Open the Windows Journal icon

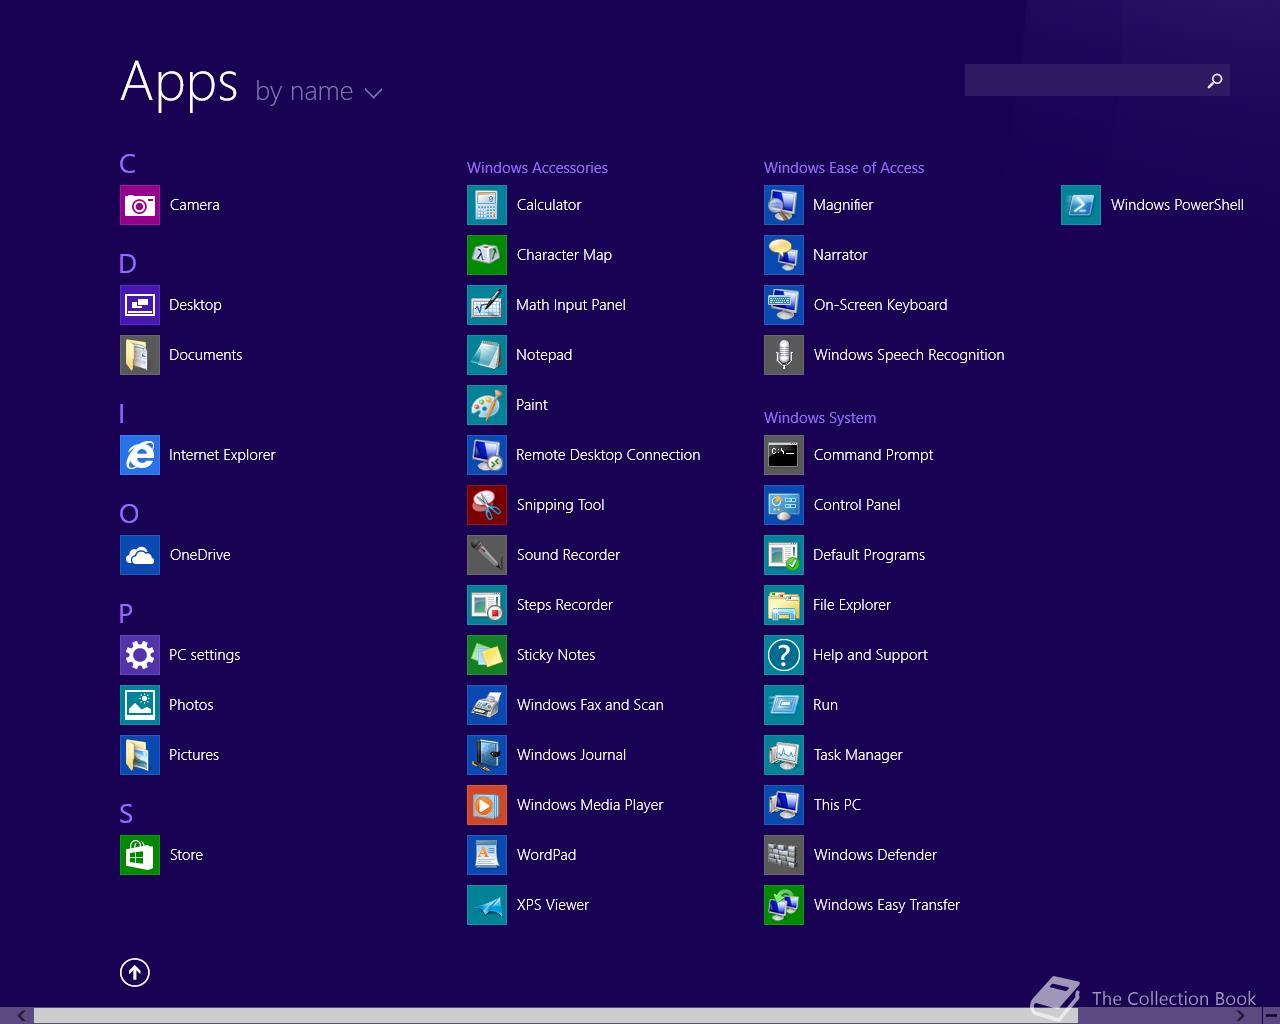[487, 755]
